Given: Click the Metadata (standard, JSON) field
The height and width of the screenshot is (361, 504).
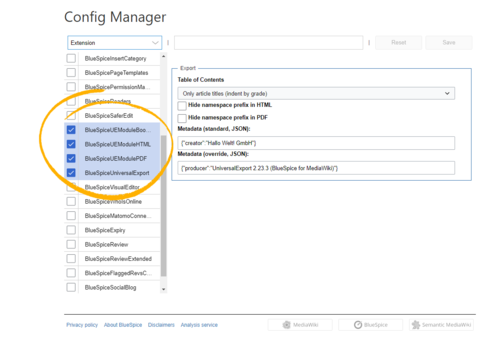Looking at the screenshot, I should [x=316, y=143].
